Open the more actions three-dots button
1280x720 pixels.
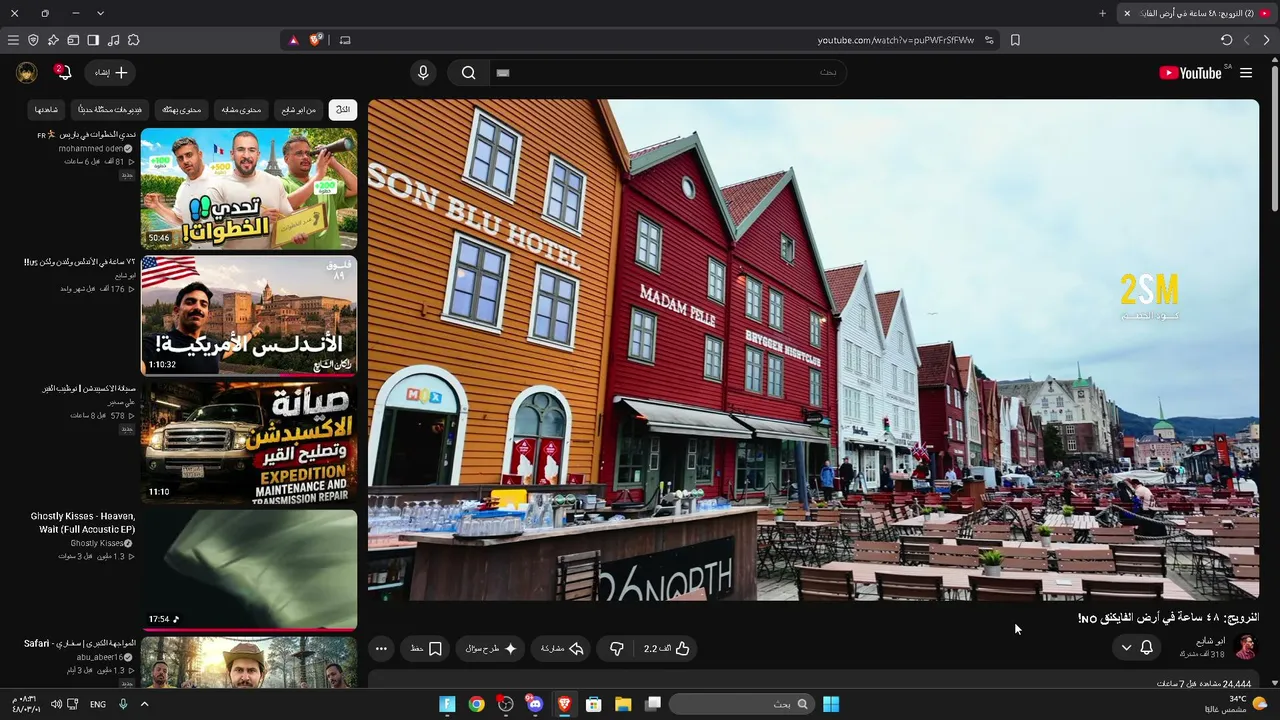381,648
